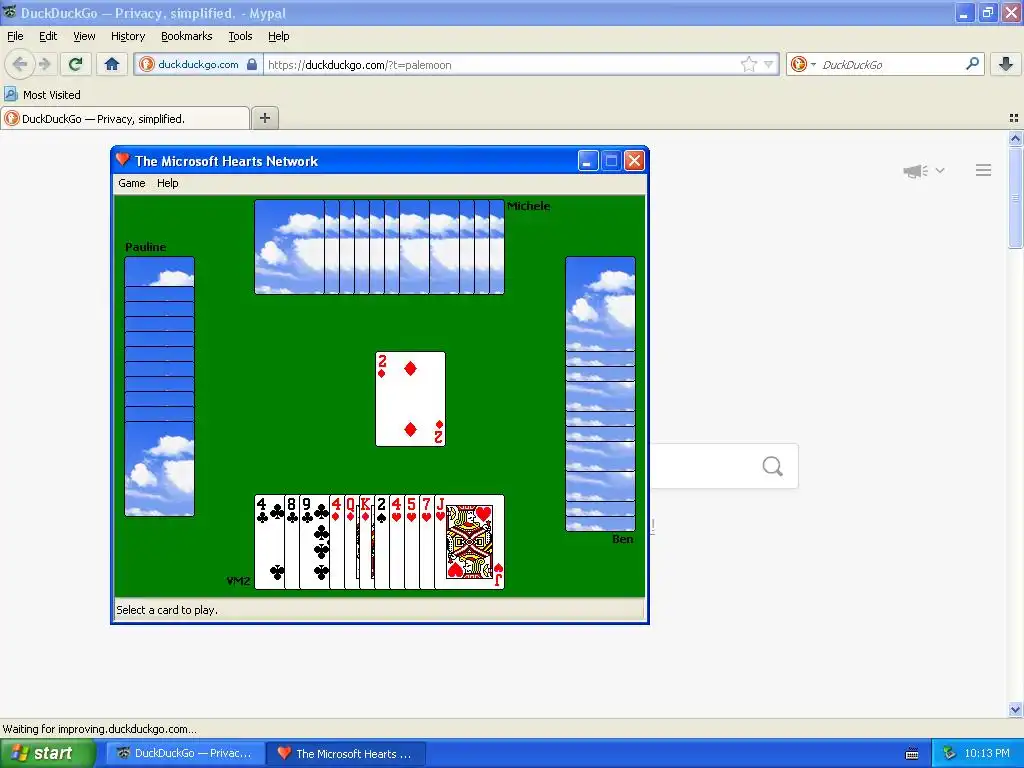Click the system tray keyboard icon
Screen dimensions: 1024x768
pyautogui.click(x=912, y=754)
